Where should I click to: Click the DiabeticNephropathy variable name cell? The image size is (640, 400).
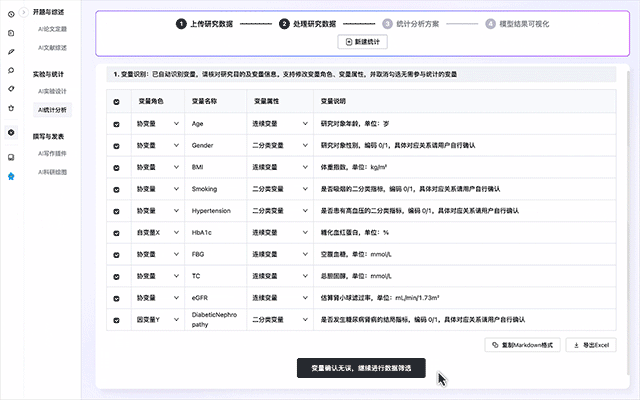click(x=215, y=320)
